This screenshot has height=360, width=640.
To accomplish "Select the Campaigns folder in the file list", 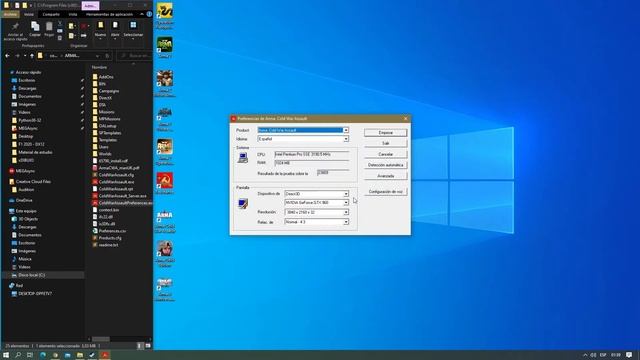I will [x=109, y=91].
